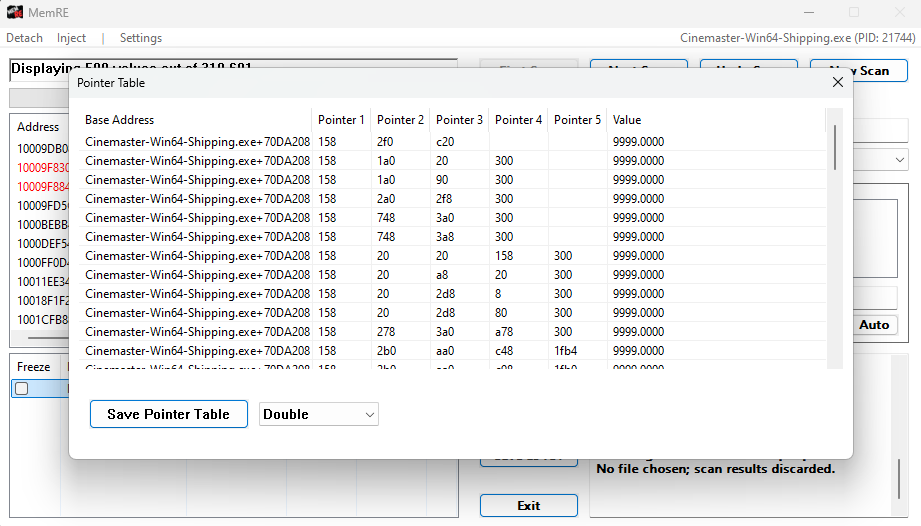Screen dimensions: 921x526
Task: Open the Detach menu
Action: 24,38
